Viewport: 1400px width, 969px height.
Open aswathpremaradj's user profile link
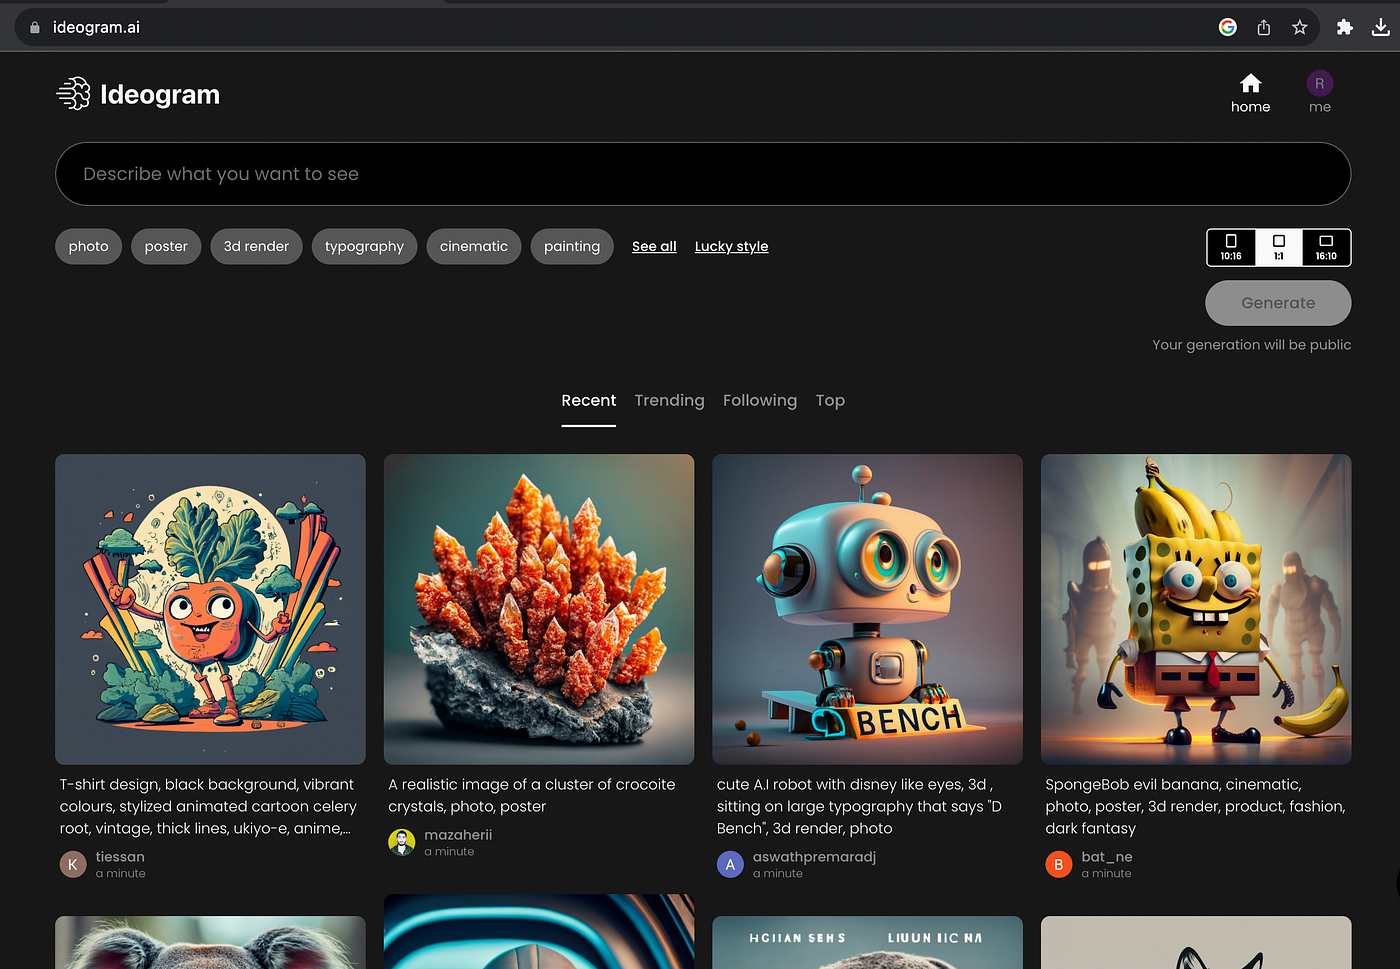tap(814, 857)
